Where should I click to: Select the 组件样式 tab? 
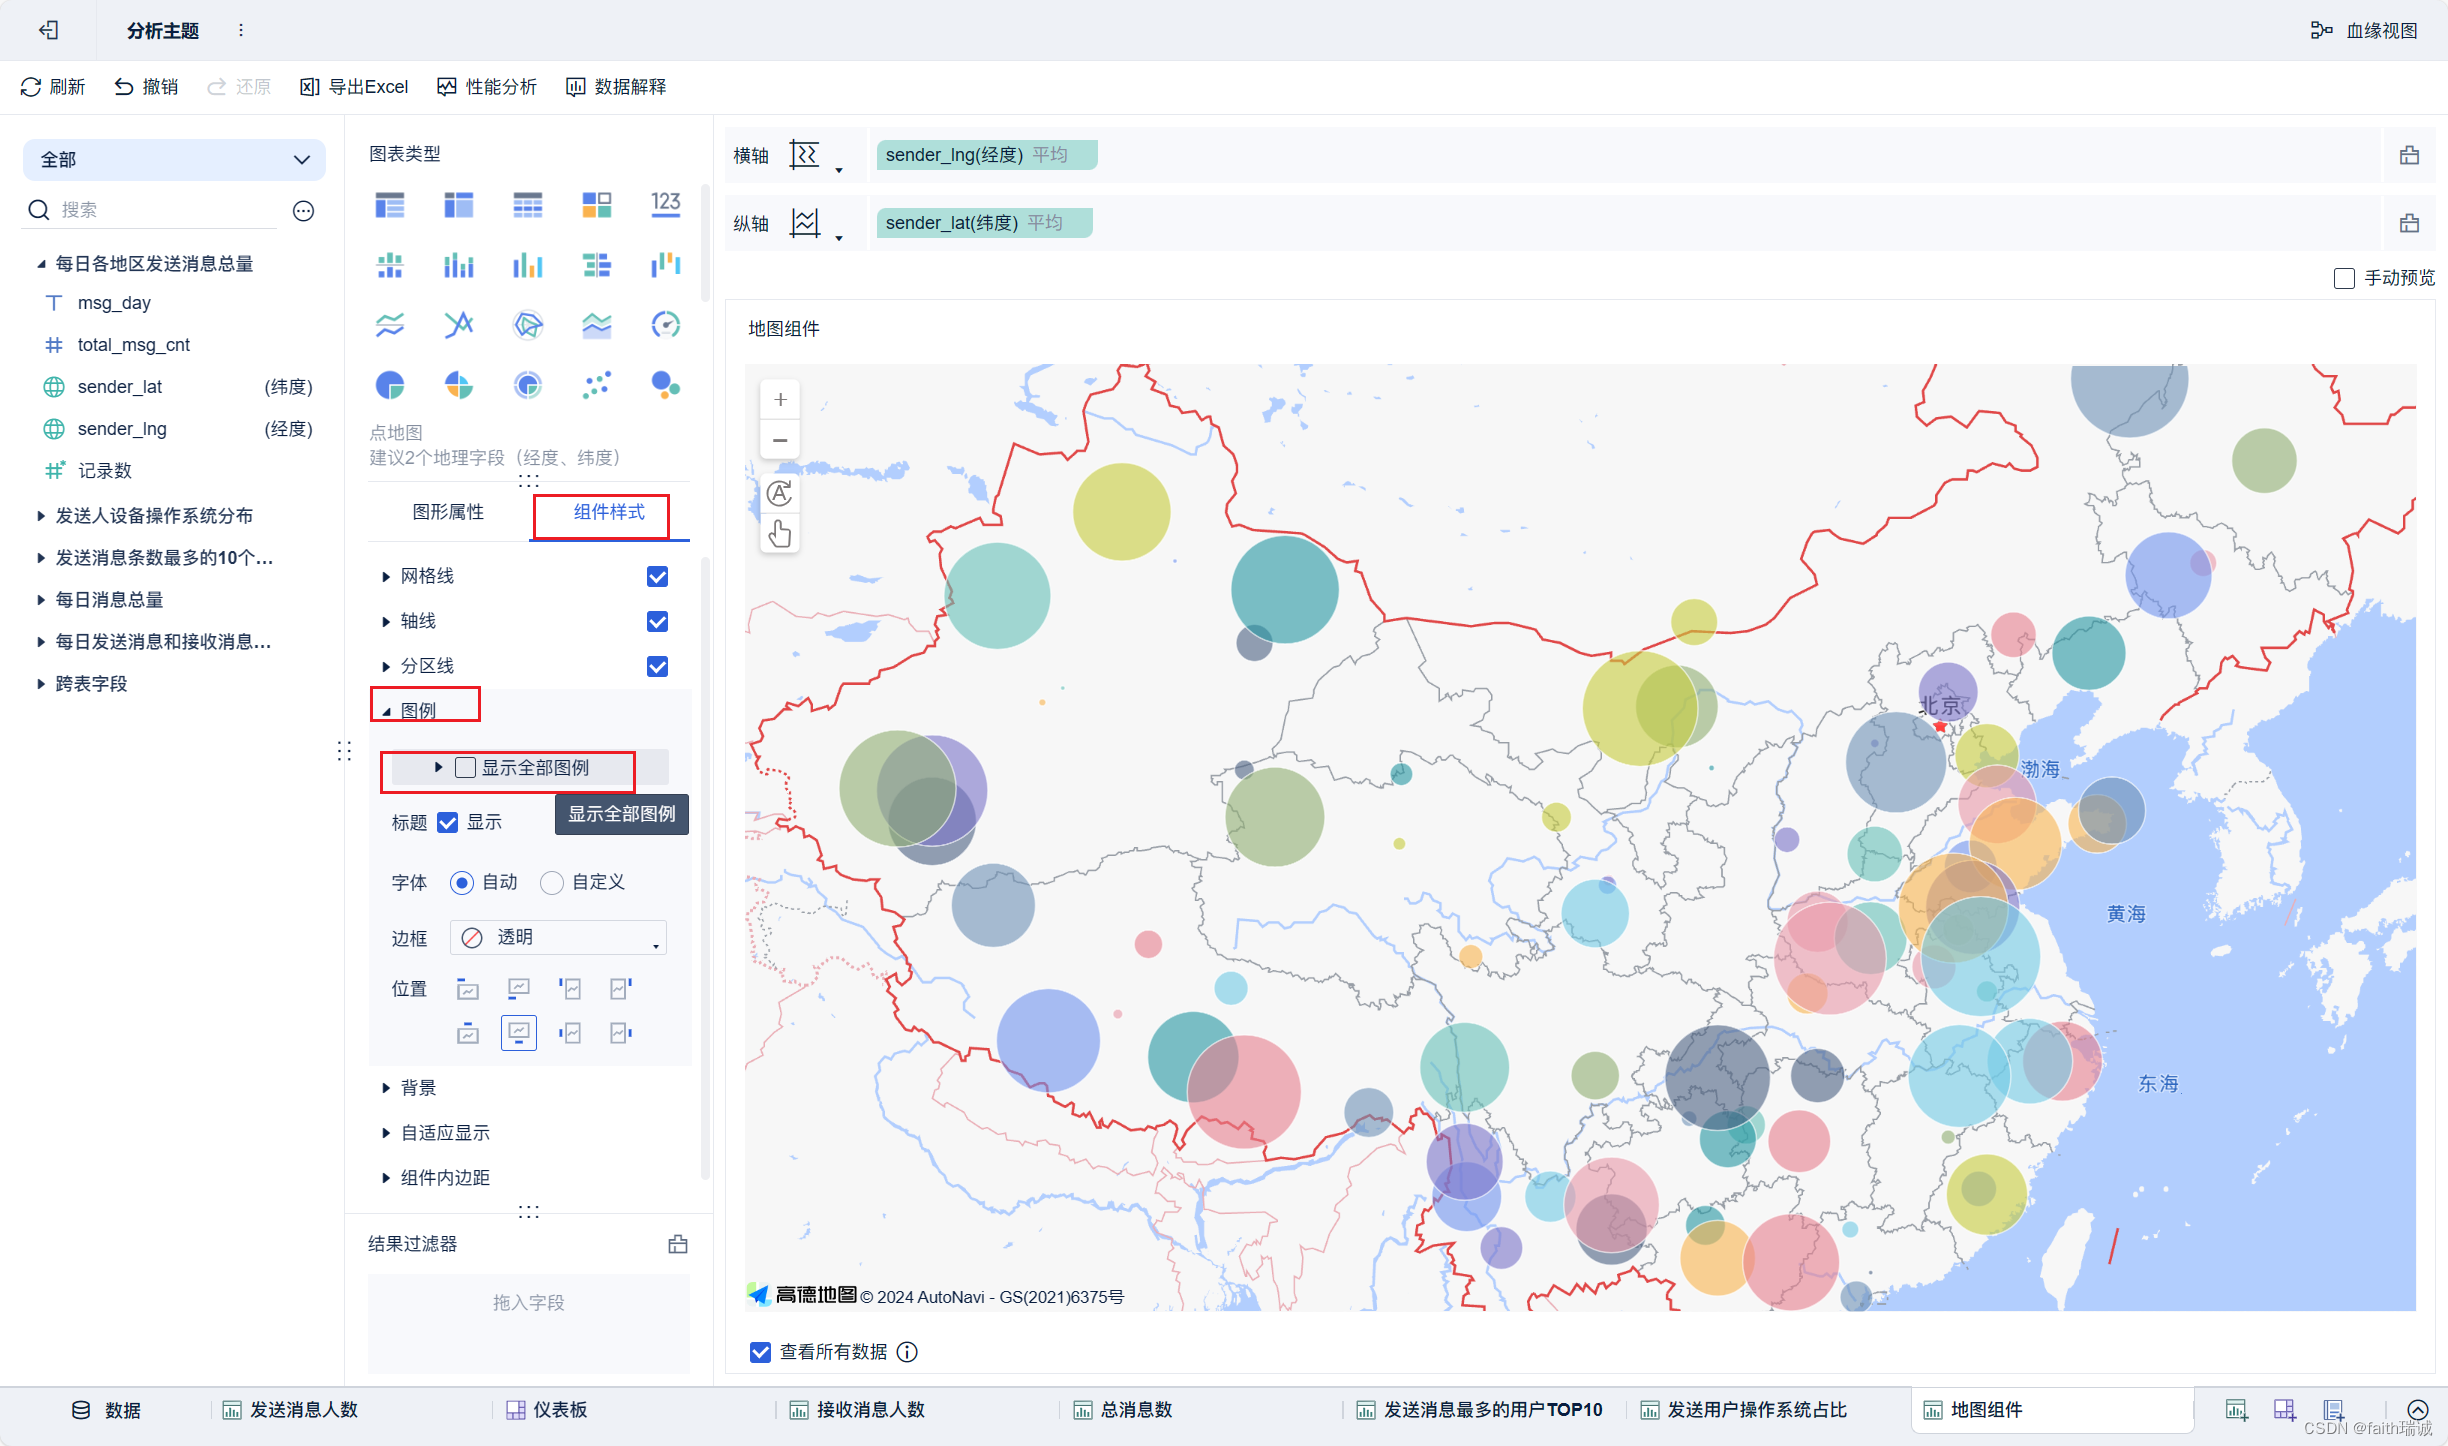pos(608,511)
